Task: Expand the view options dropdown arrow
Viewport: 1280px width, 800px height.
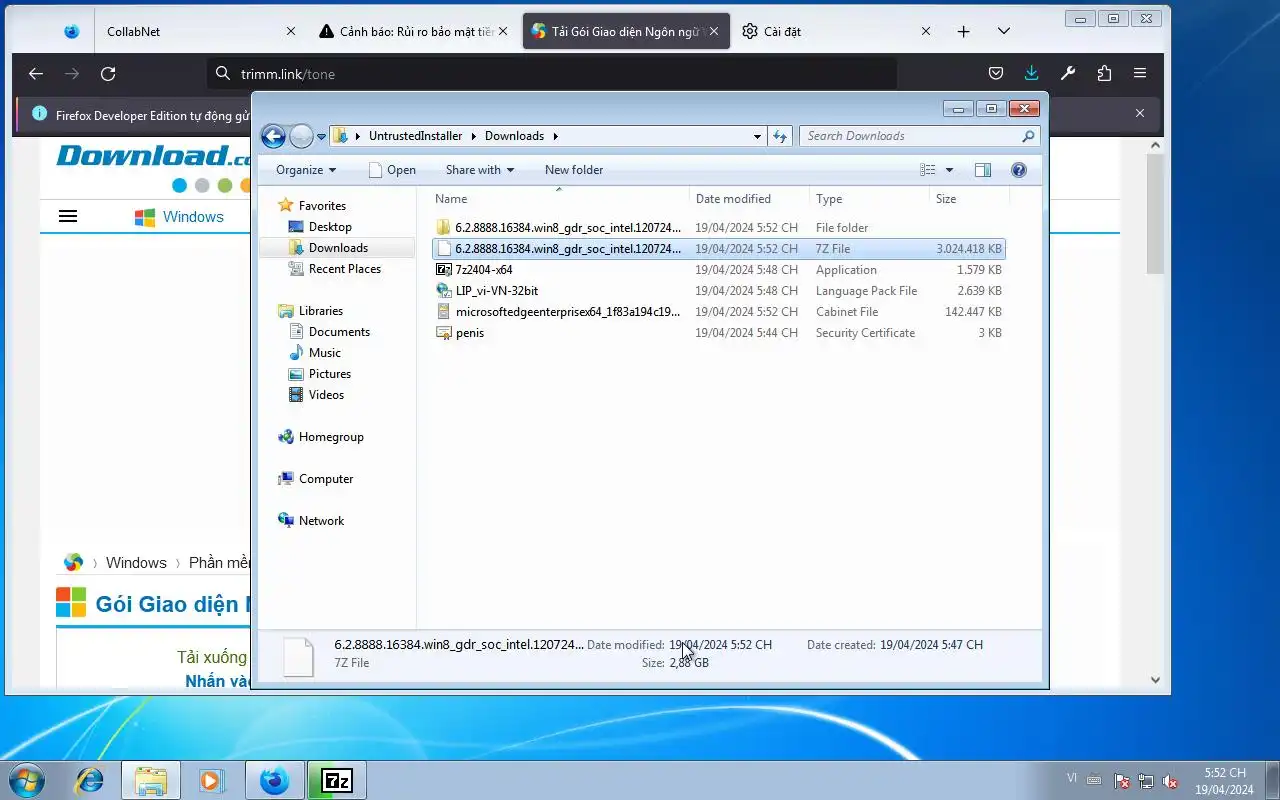Action: pyautogui.click(x=949, y=170)
